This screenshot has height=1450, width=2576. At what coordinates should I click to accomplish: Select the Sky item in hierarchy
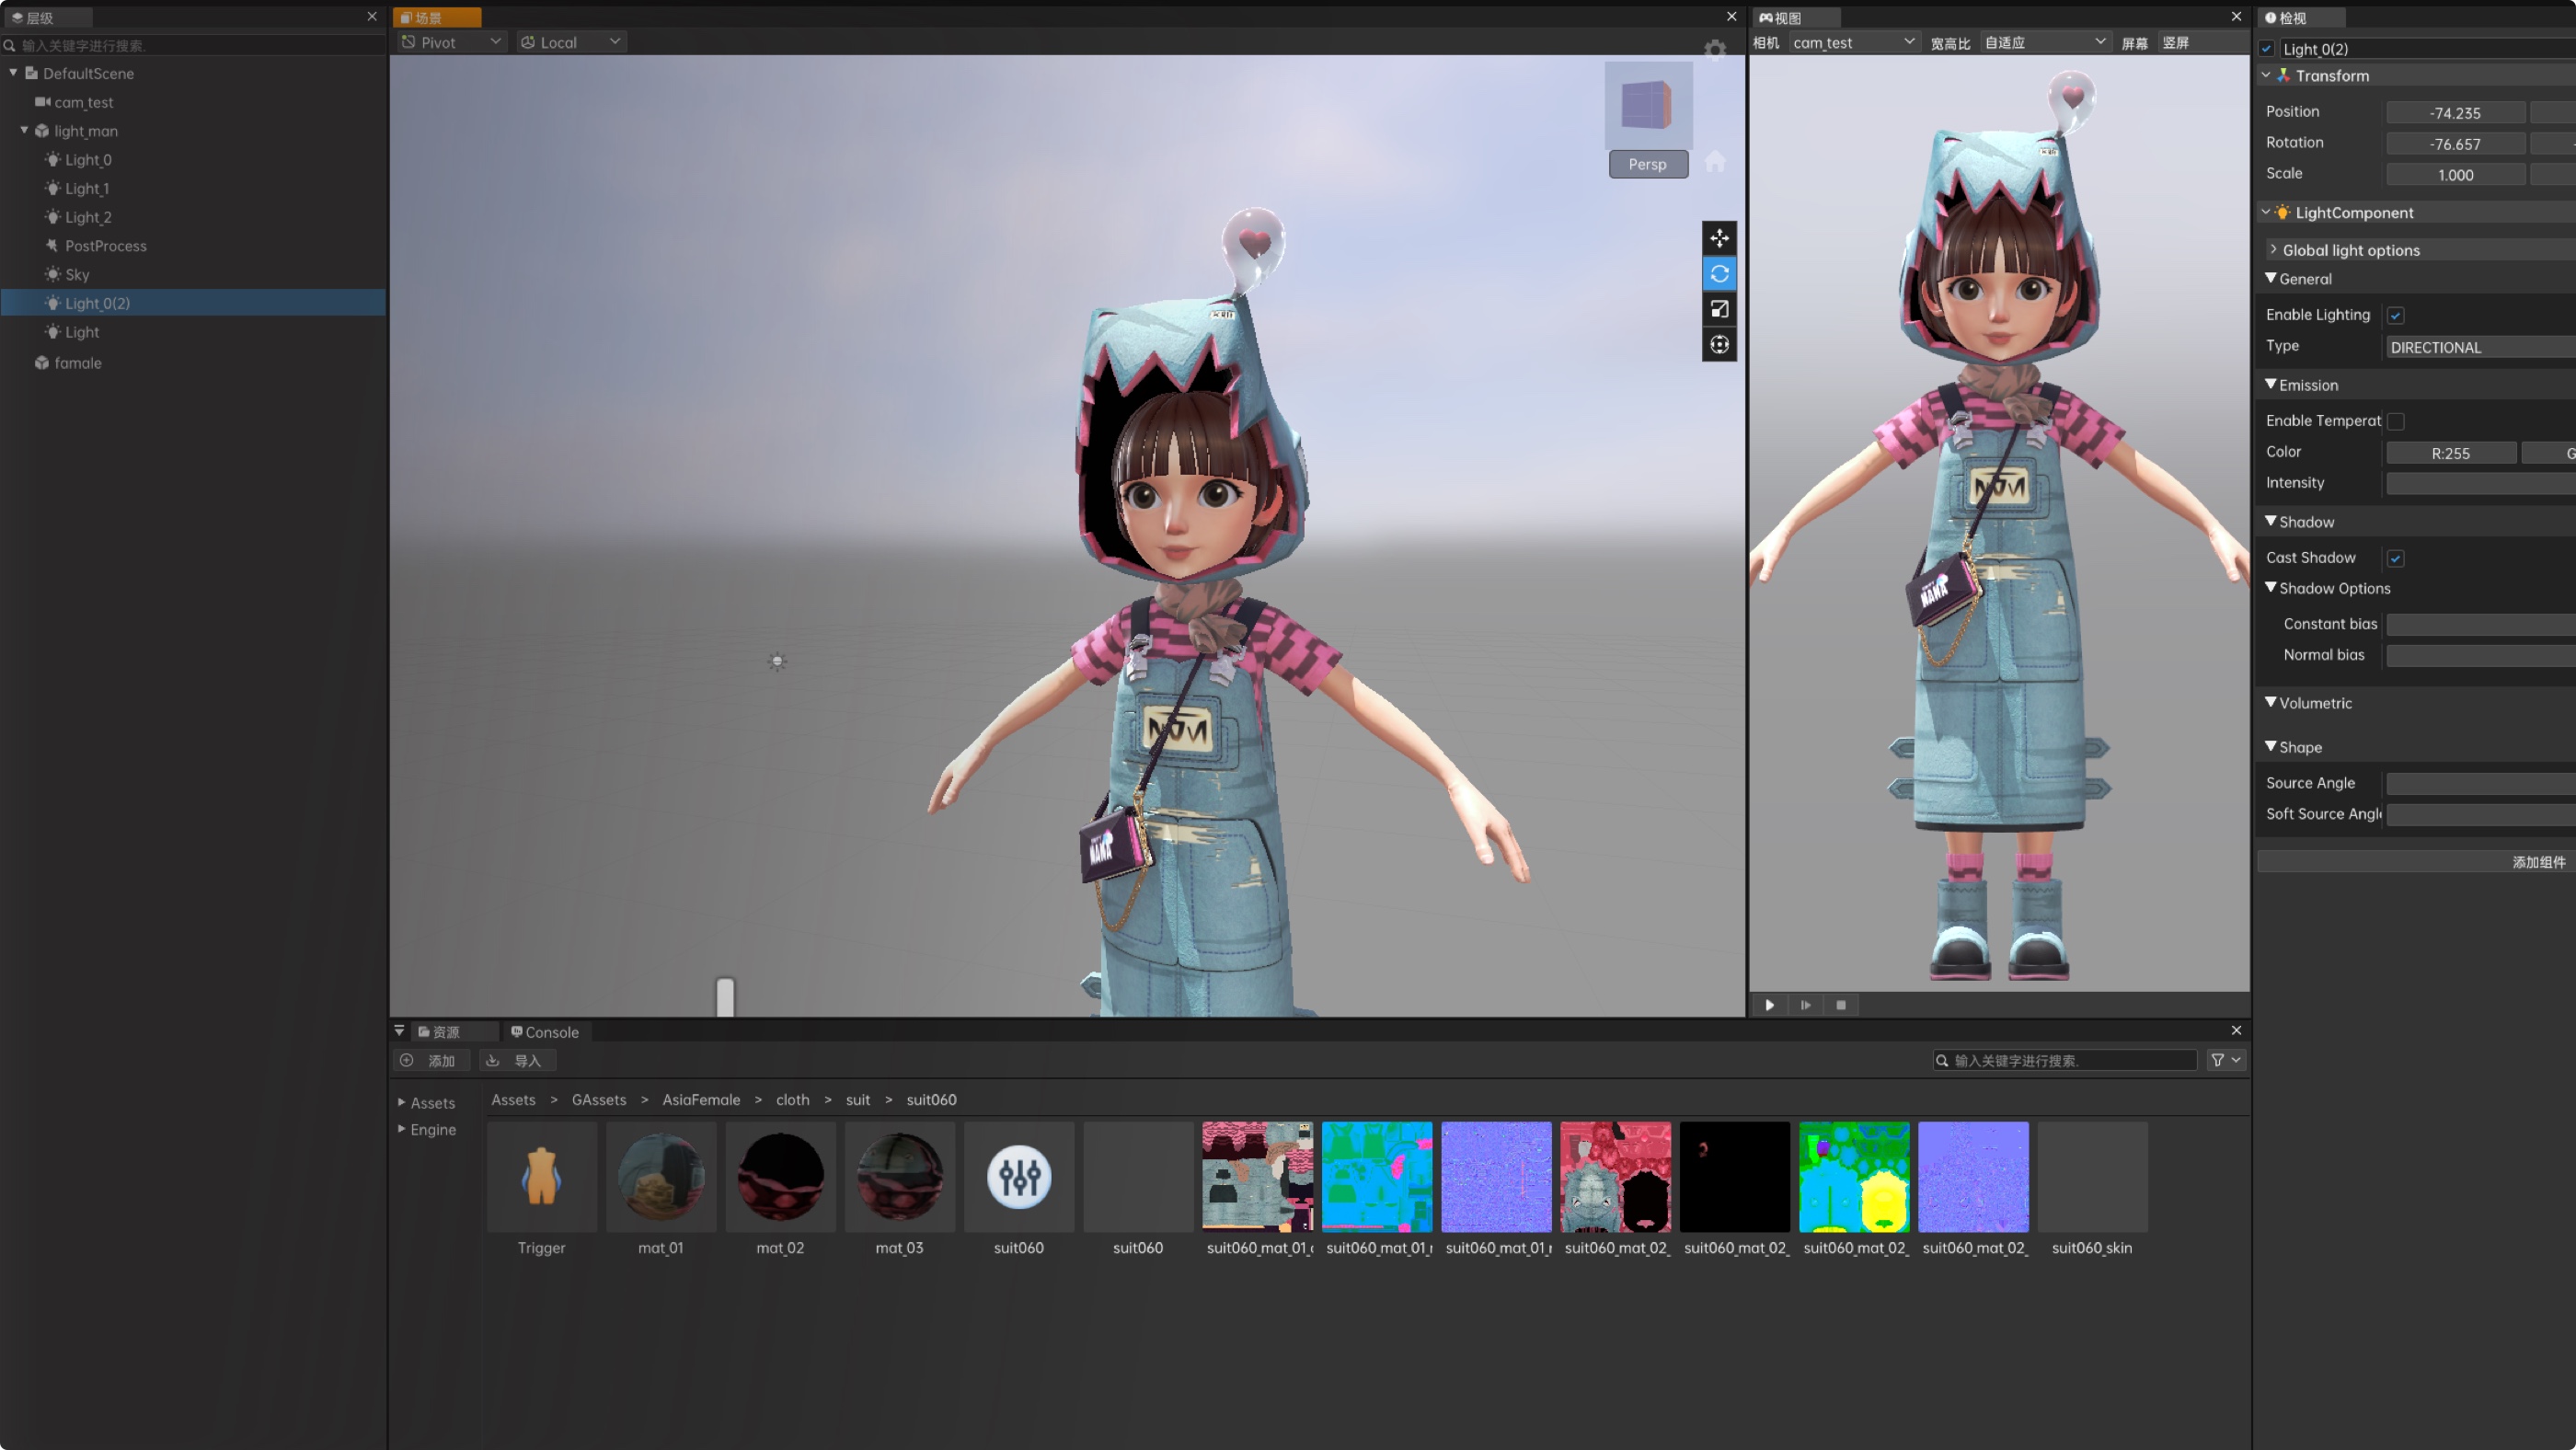(77, 275)
